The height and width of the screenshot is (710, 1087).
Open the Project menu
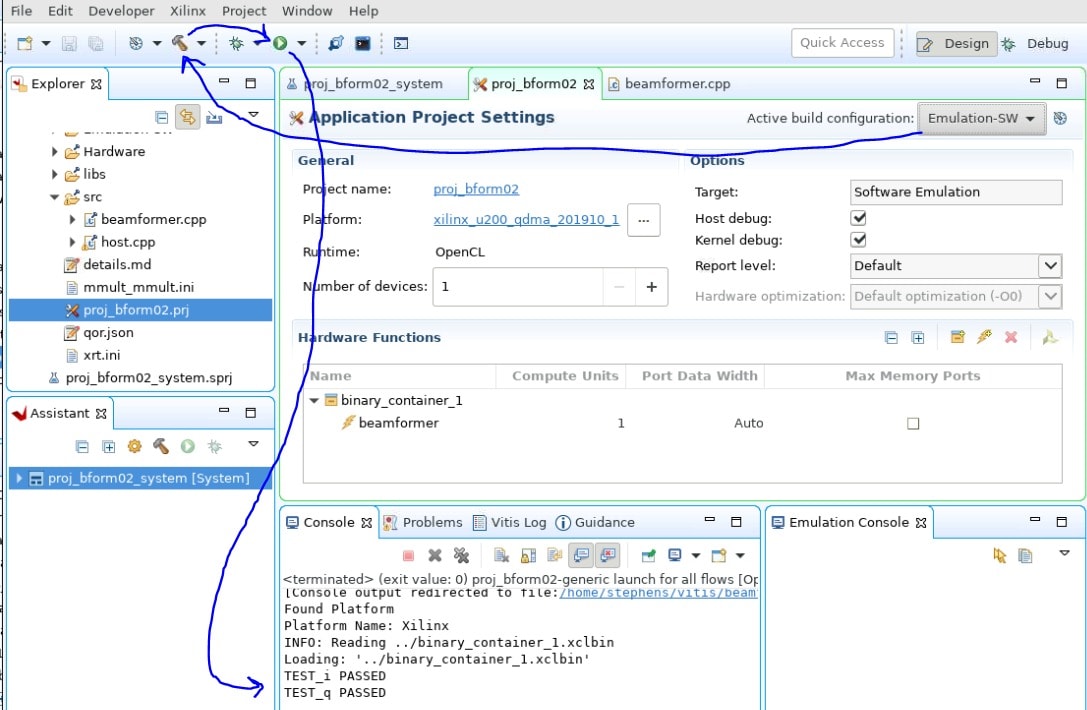tap(244, 11)
